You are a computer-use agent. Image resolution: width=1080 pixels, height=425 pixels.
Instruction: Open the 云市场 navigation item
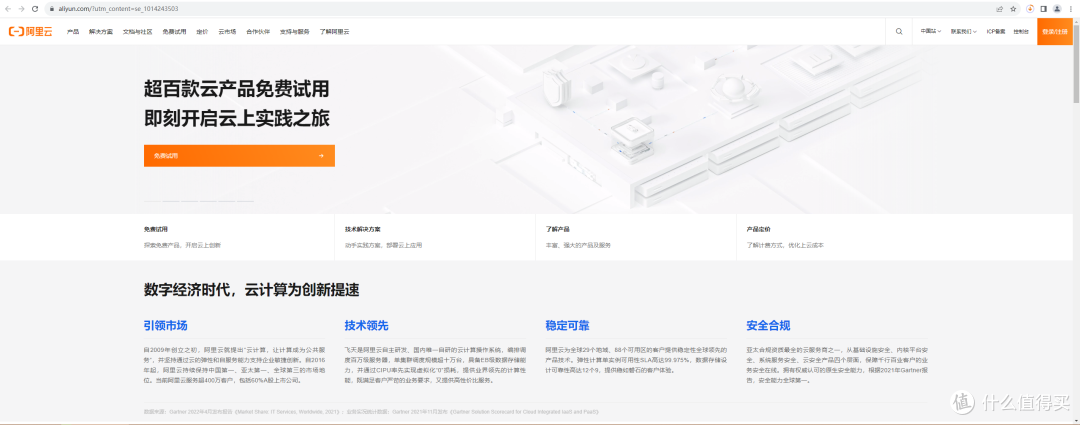point(227,32)
